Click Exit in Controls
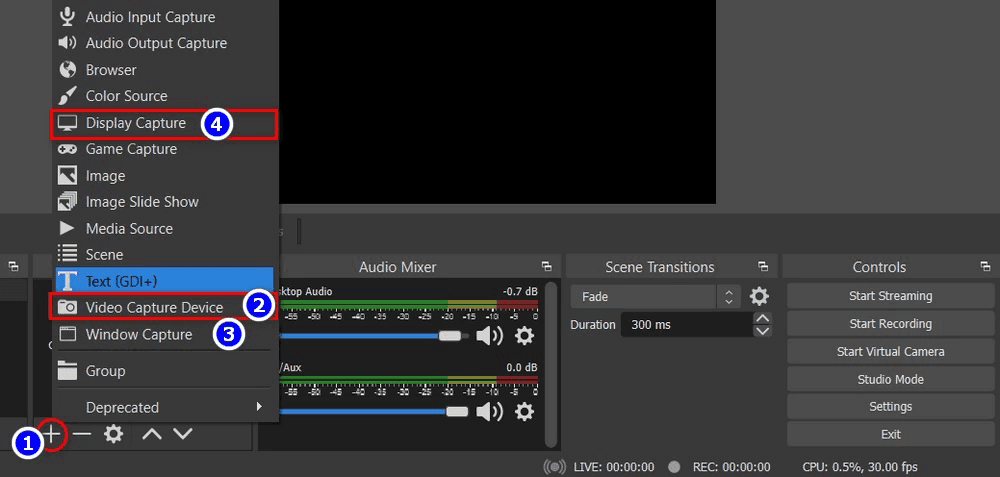Image resolution: width=1000 pixels, height=477 pixels. pyautogui.click(x=890, y=434)
